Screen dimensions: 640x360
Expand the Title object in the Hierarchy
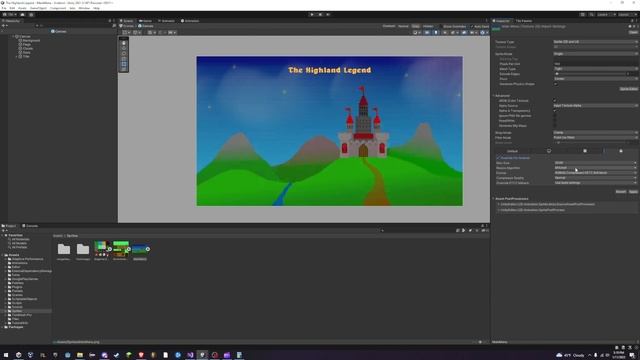(x=17, y=56)
